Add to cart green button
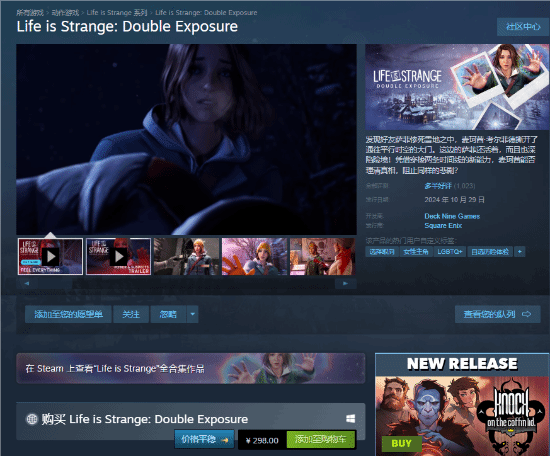This screenshot has width=550, height=456. 321,439
